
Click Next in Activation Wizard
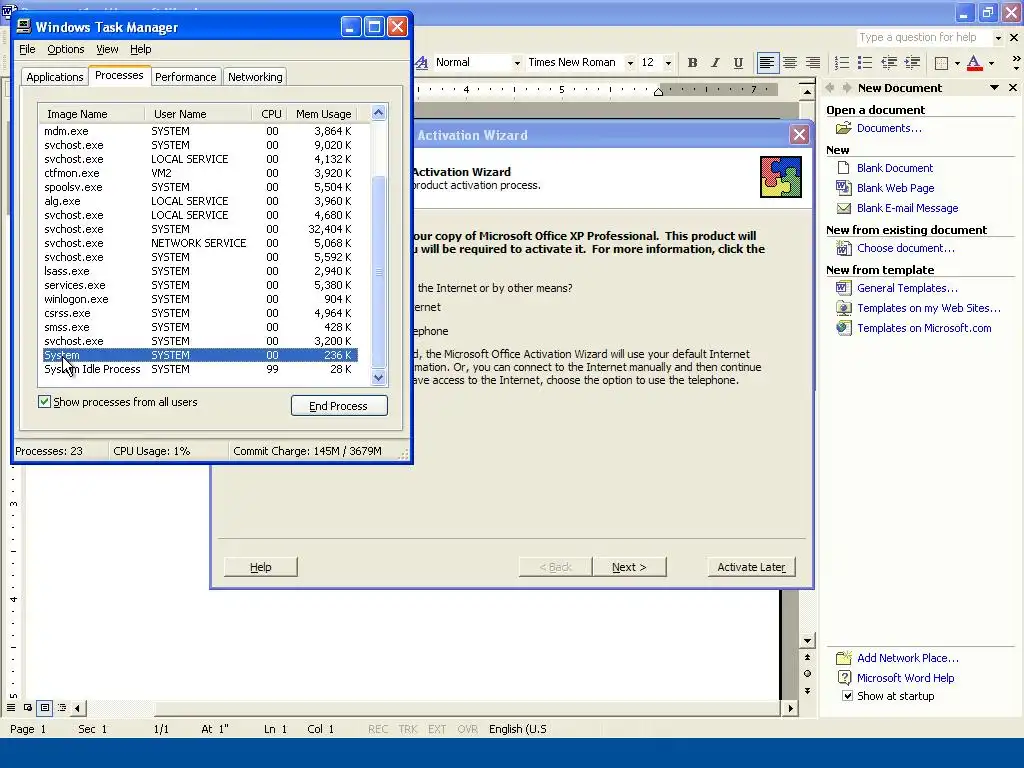click(630, 567)
